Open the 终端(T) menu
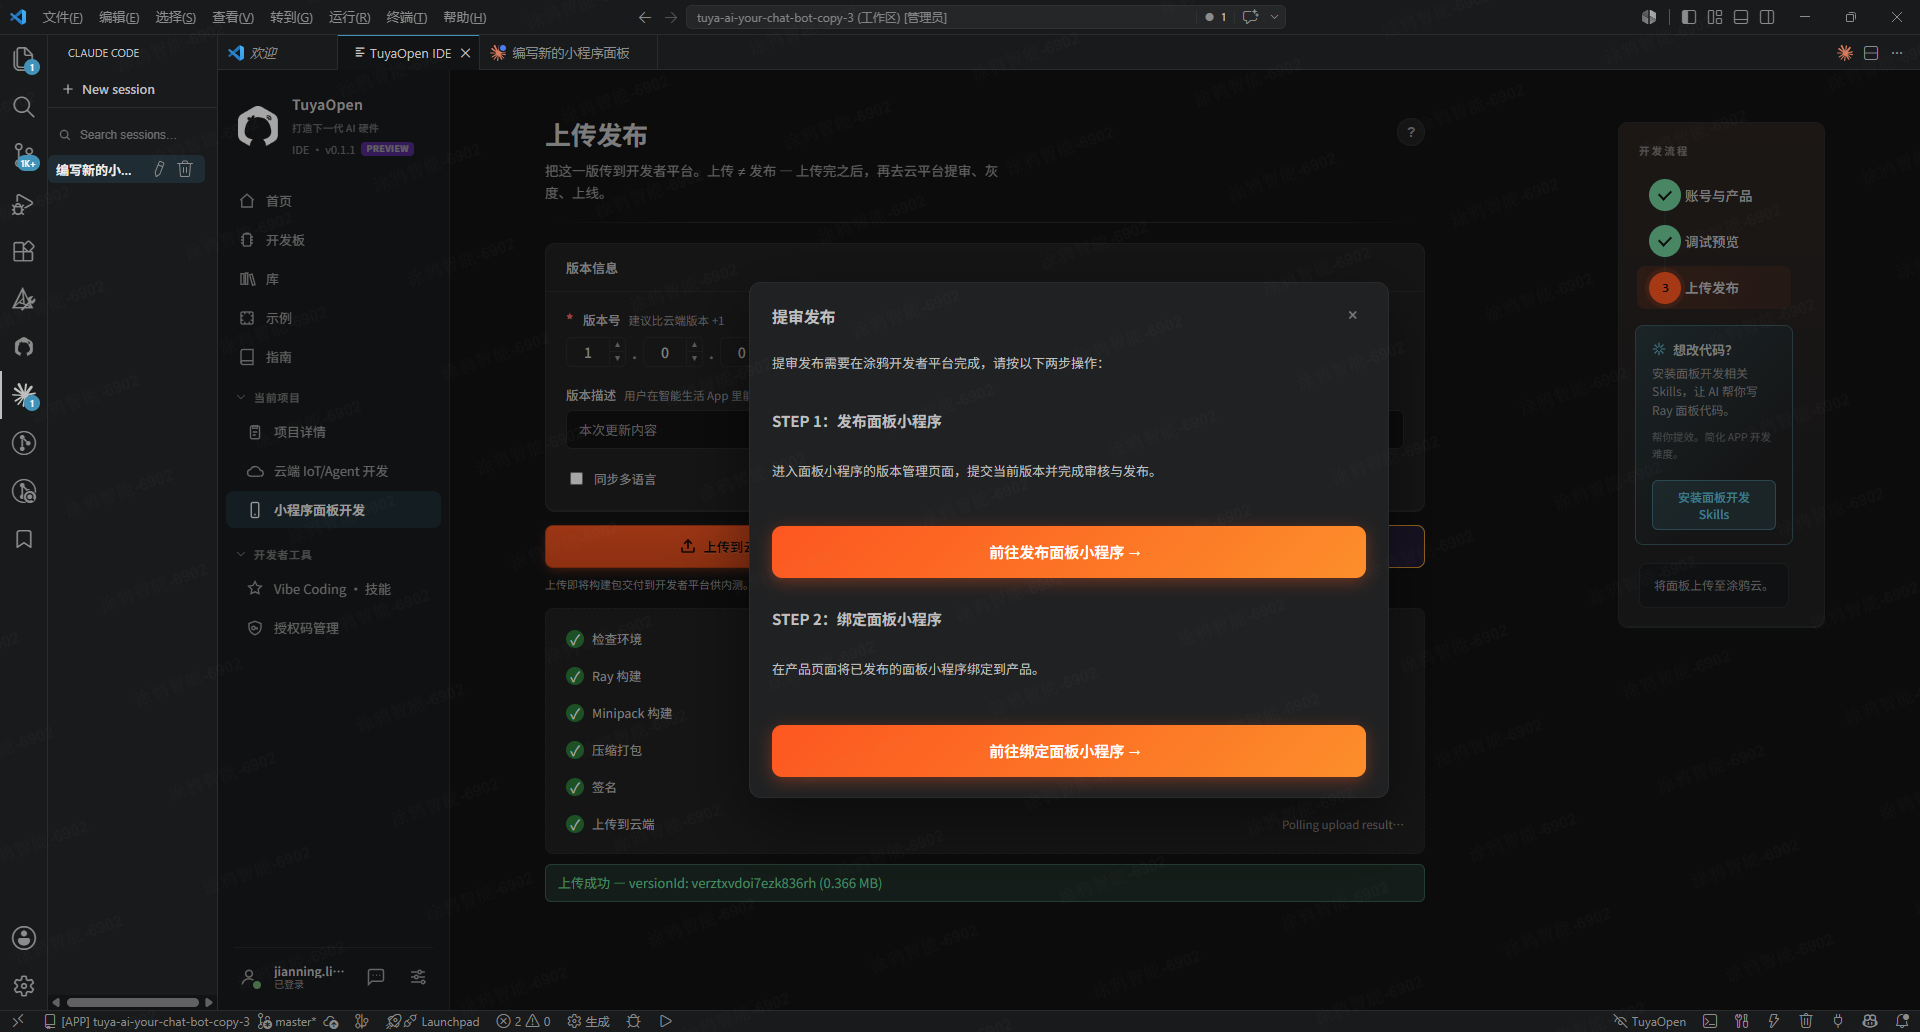 407,17
